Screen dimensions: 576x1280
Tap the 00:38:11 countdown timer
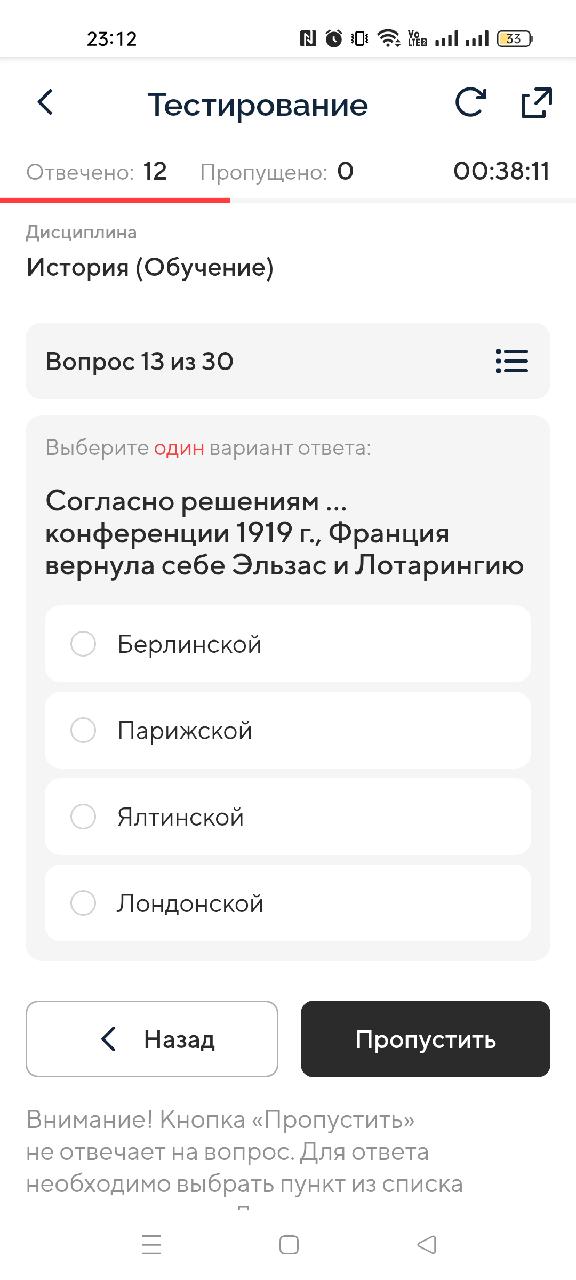(501, 172)
